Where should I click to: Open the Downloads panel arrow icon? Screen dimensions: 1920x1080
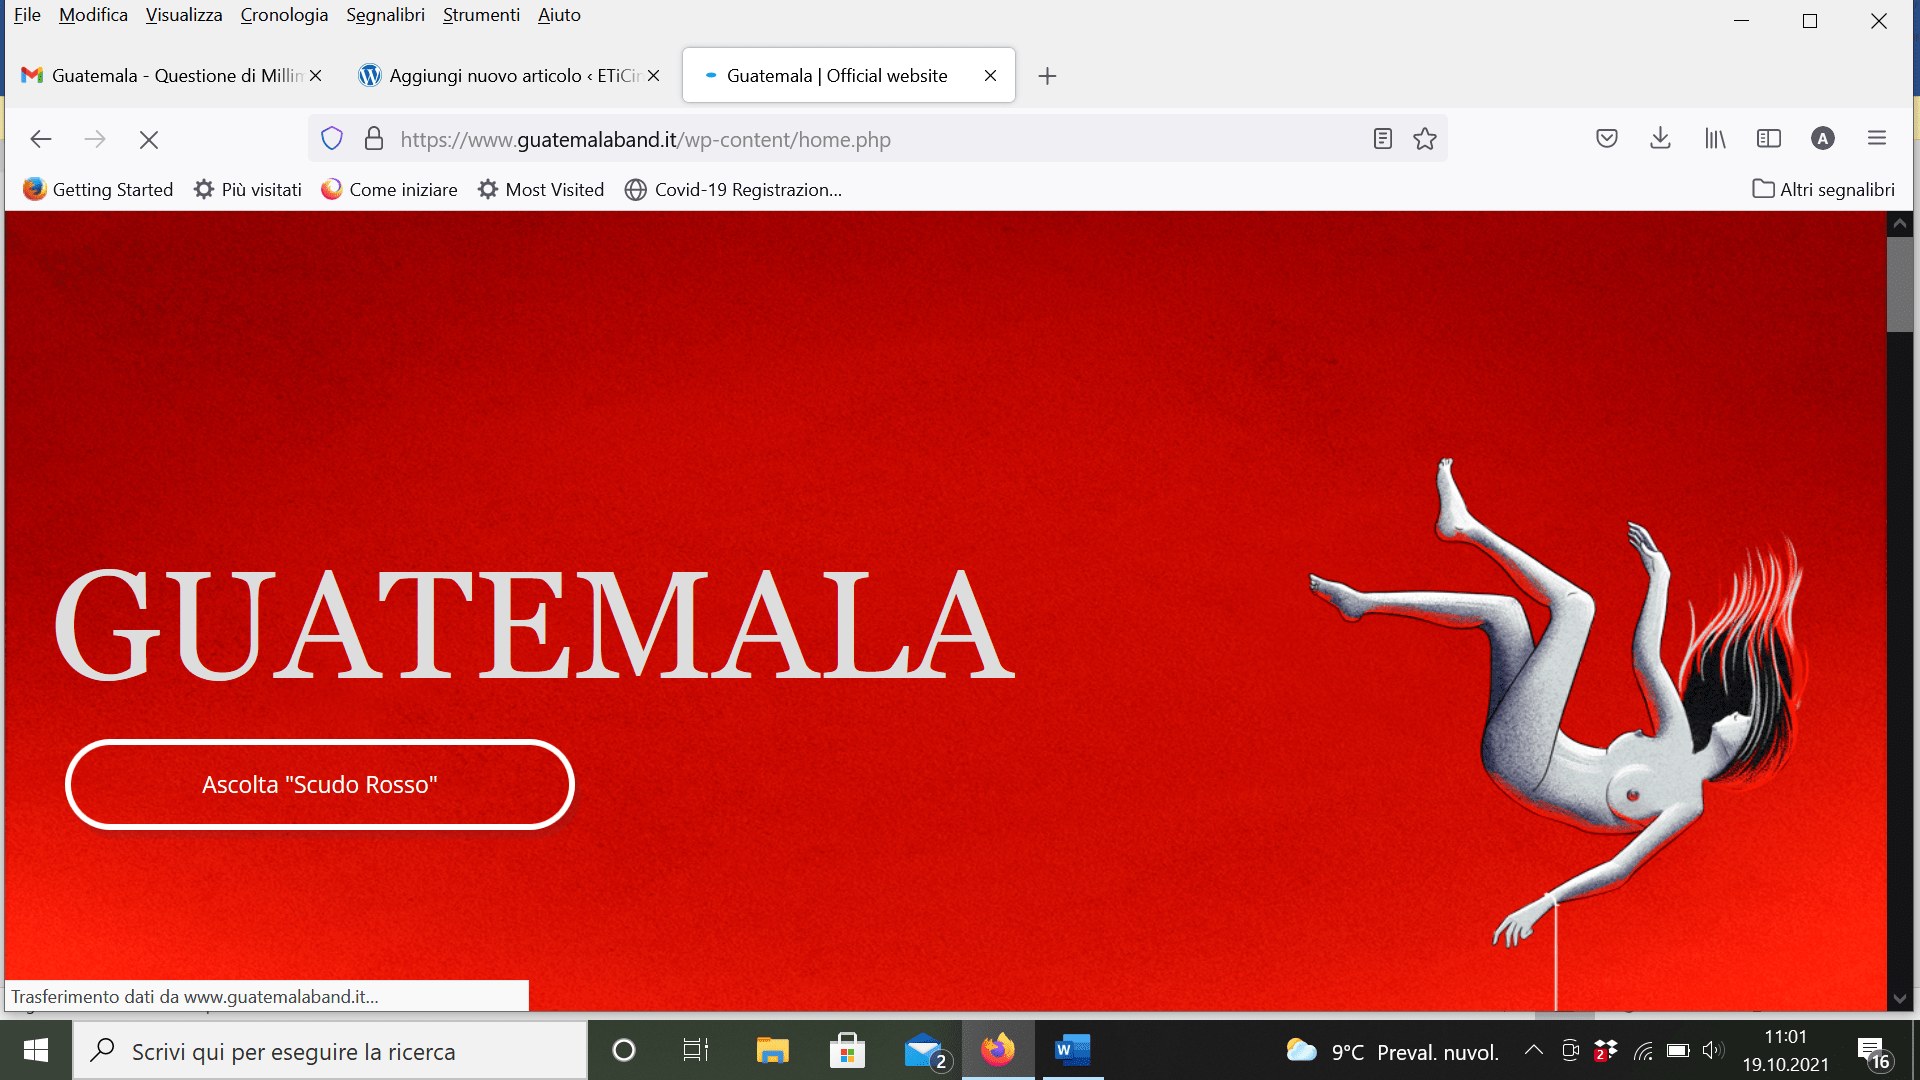click(1660, 138)
